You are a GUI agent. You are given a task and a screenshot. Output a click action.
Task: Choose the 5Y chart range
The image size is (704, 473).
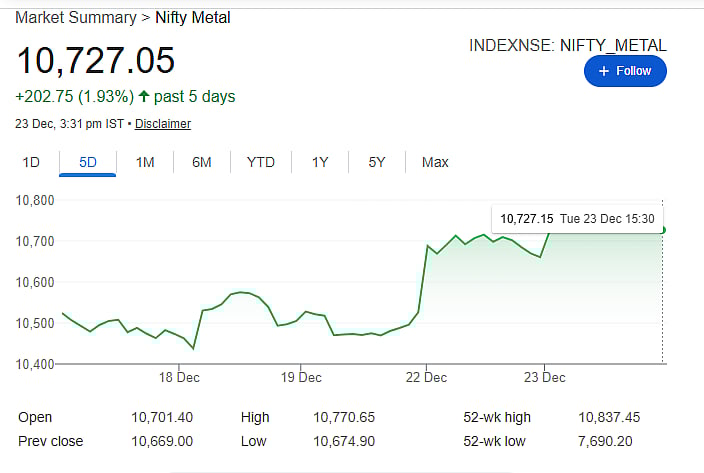(x=377, y=162)
